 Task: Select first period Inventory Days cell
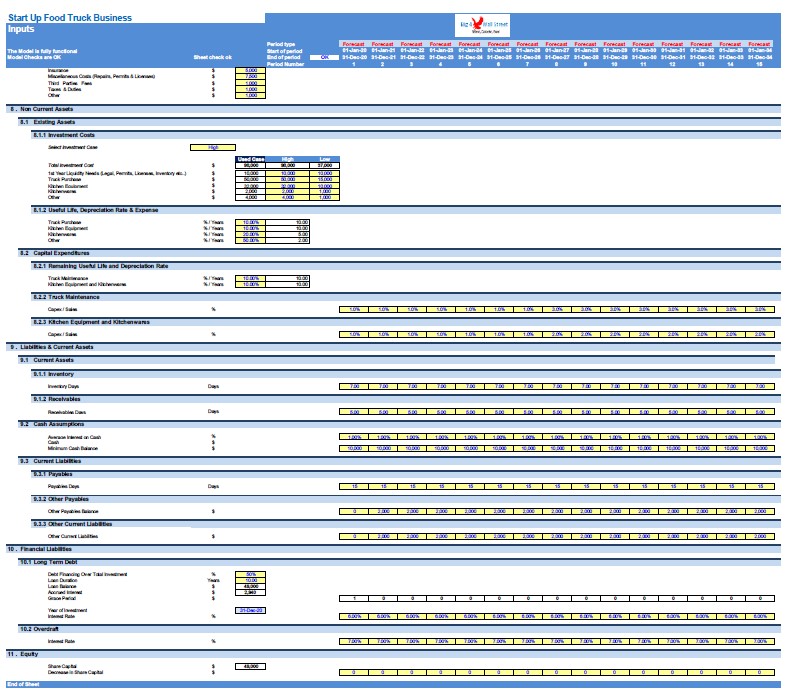tap(354, 386)
